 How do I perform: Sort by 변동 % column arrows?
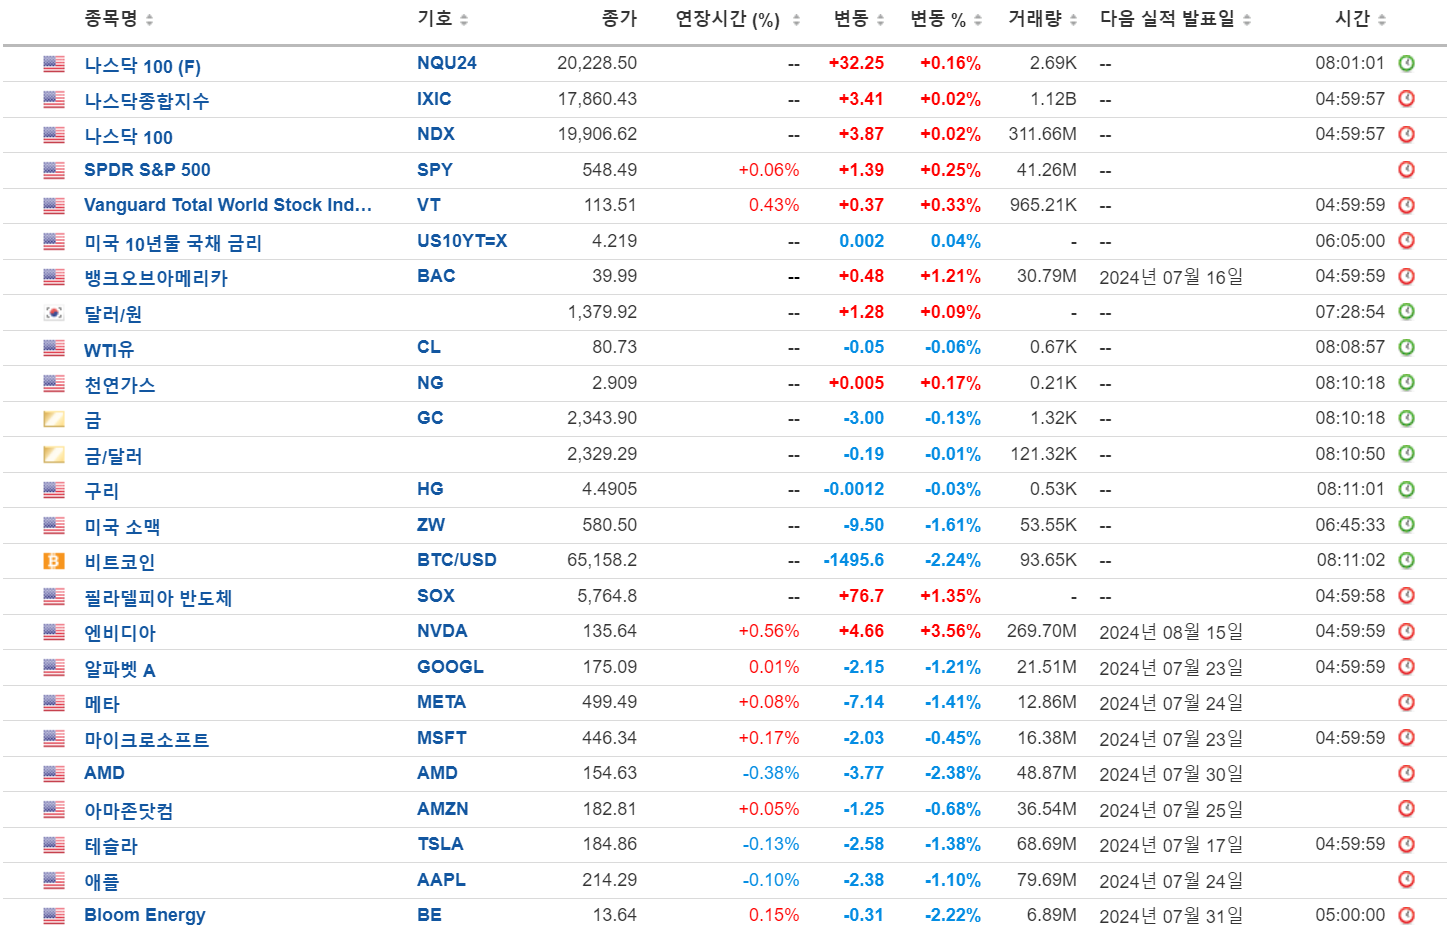978,20
